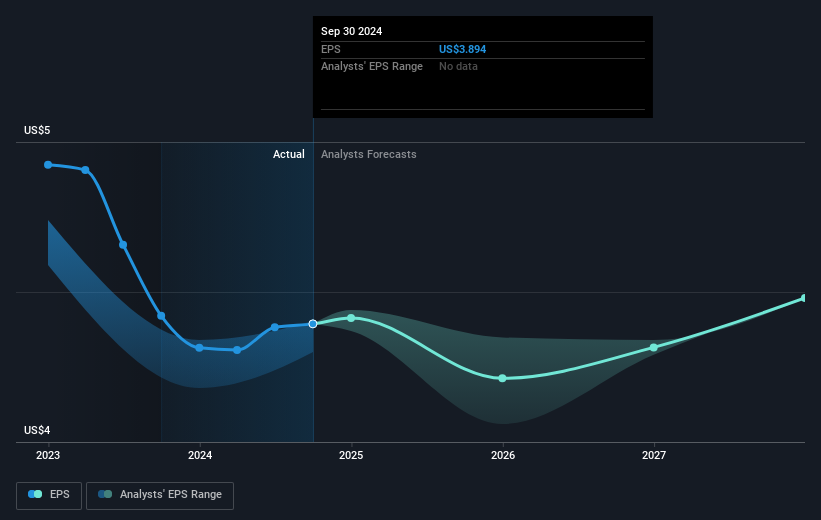This screenshot has width=821, height=520.
Task: Click the 'EPS' row label in tooltip
Action: pyautogui.click(x=330, y=49)
